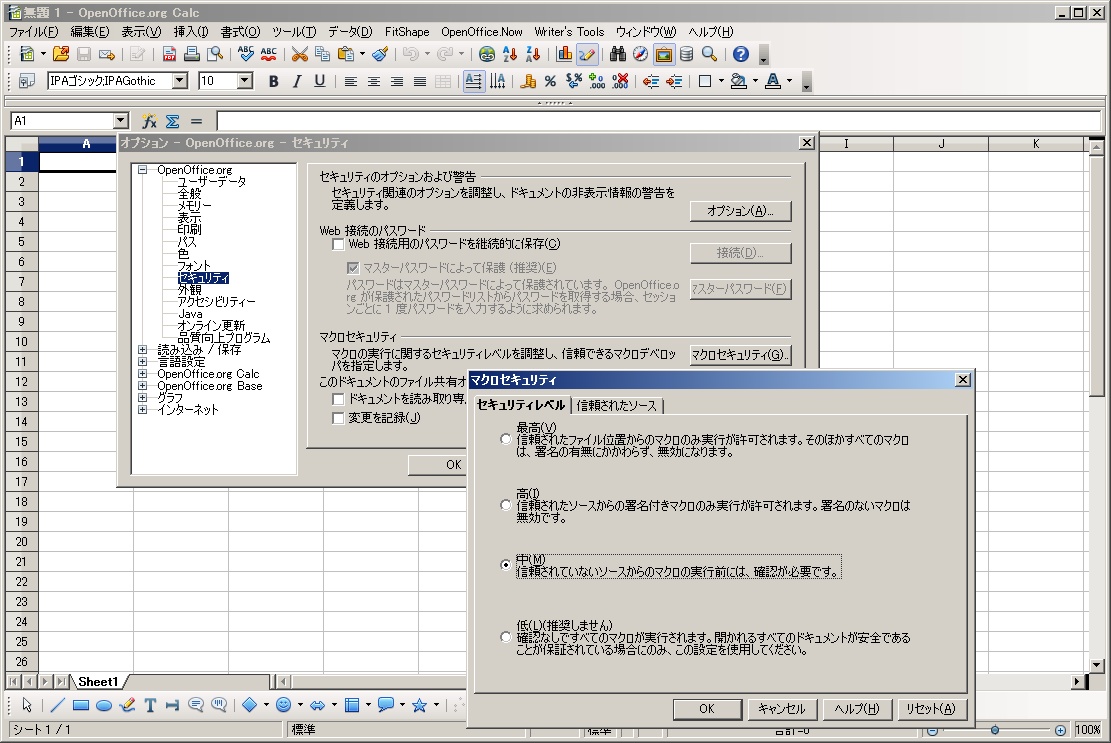
Task: Click OK in the マクロセキュリティ dialog
Action: [x=707, y=709]
